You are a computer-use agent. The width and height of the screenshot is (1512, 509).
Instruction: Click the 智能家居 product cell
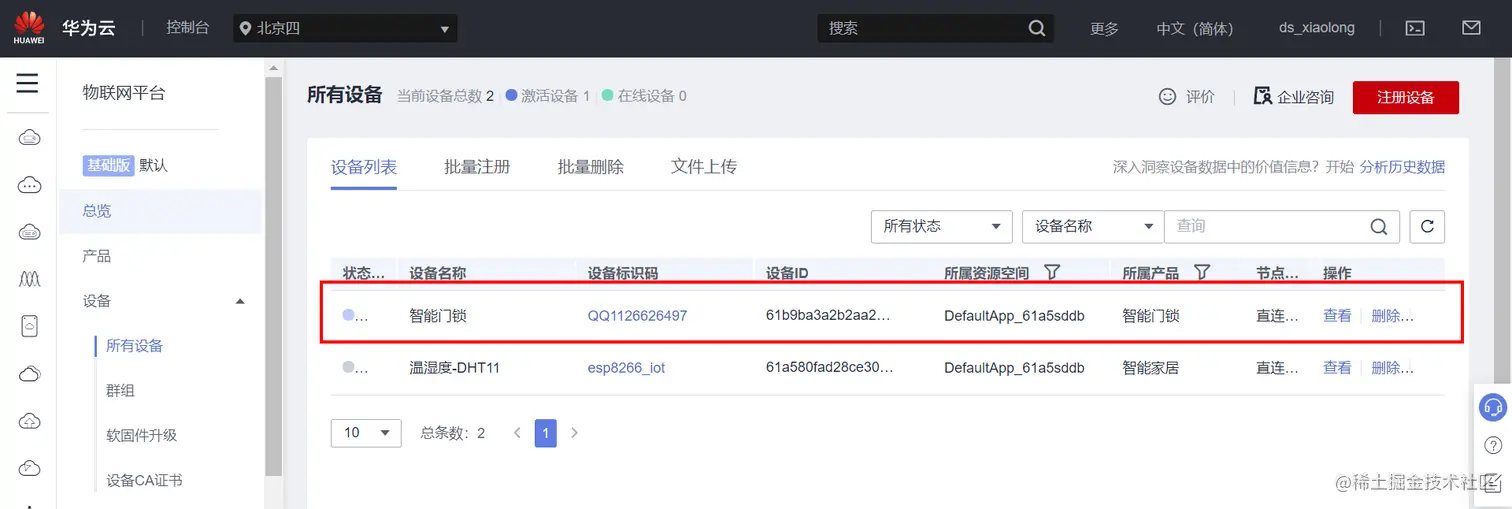coord(1150,368)
